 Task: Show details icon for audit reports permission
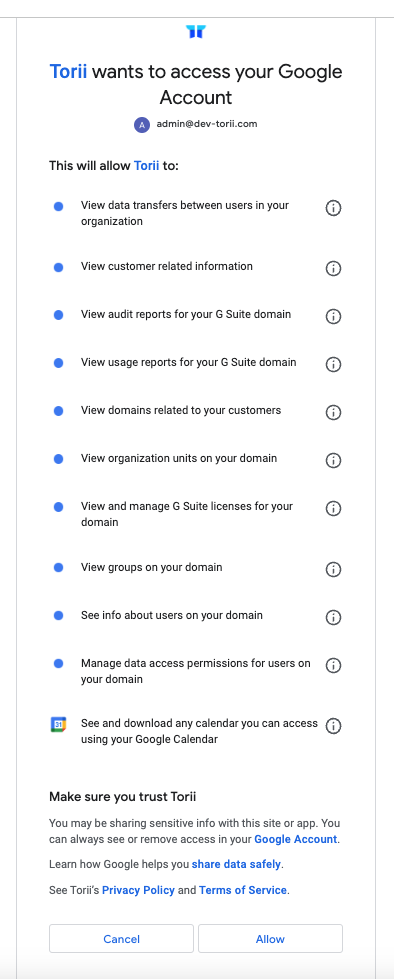(x=333, y=317)
